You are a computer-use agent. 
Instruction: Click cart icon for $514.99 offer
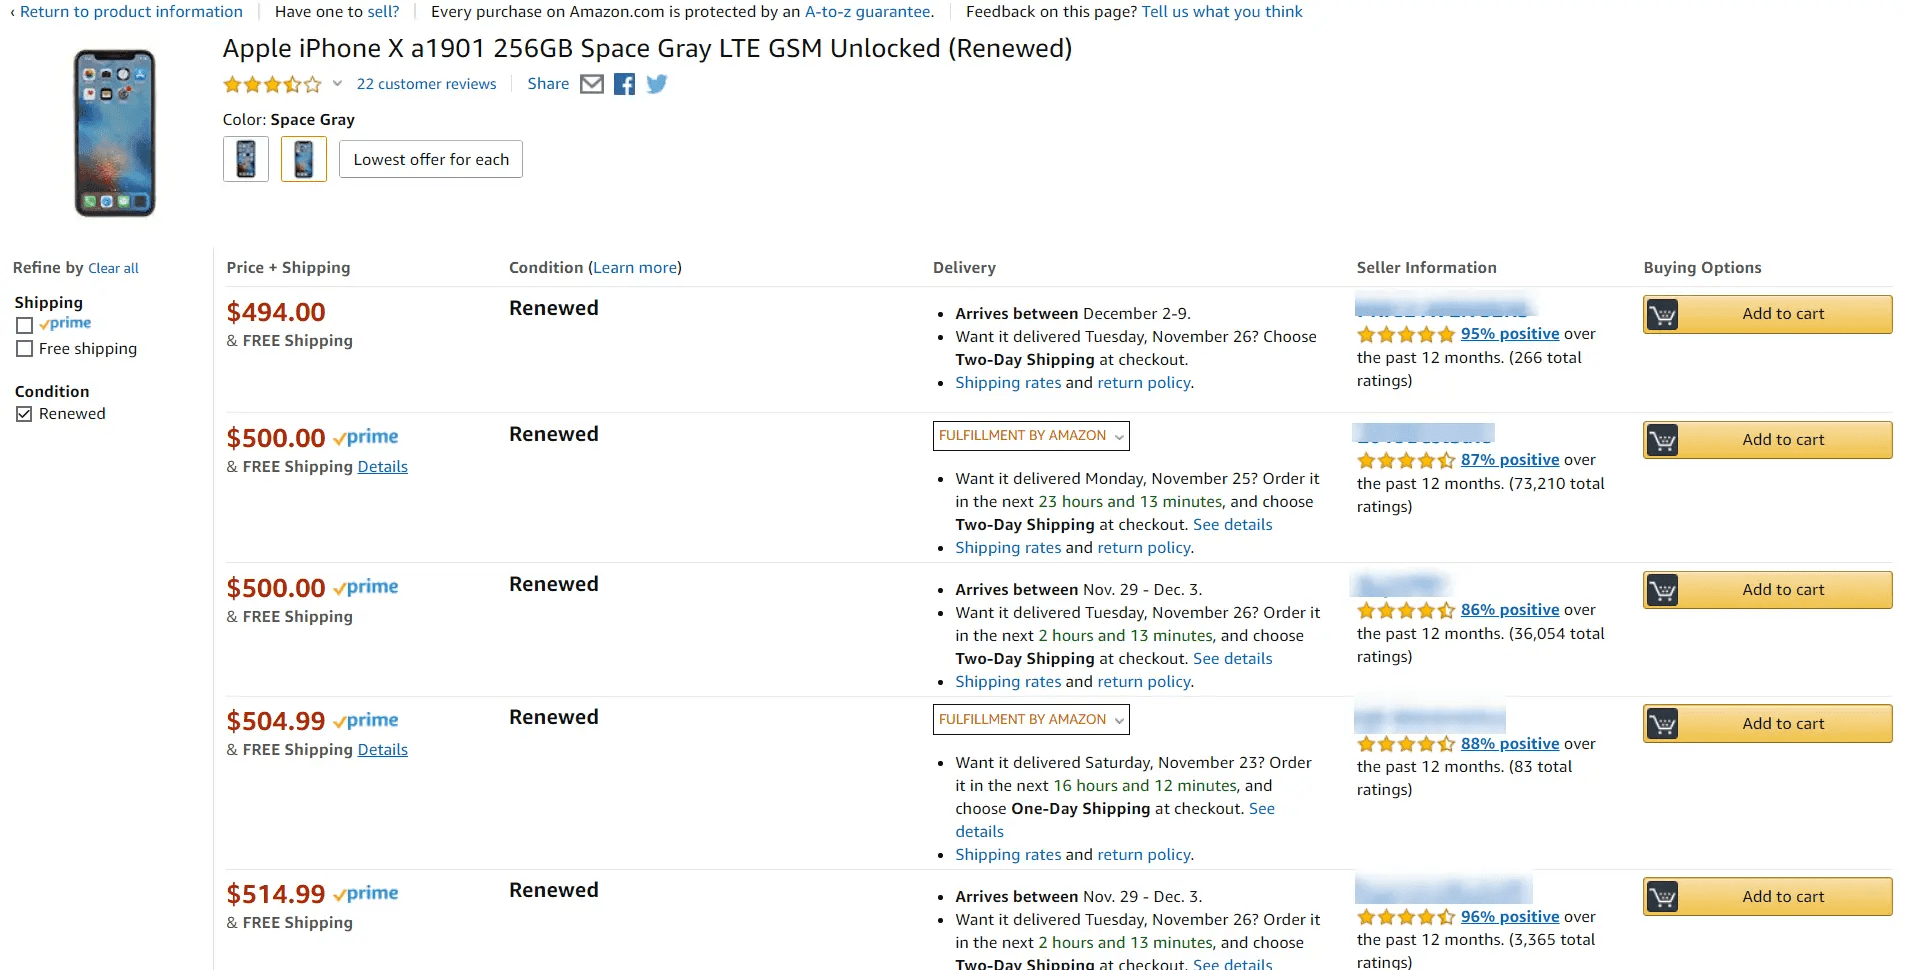pyautogui.click(x=1662, y=897)
